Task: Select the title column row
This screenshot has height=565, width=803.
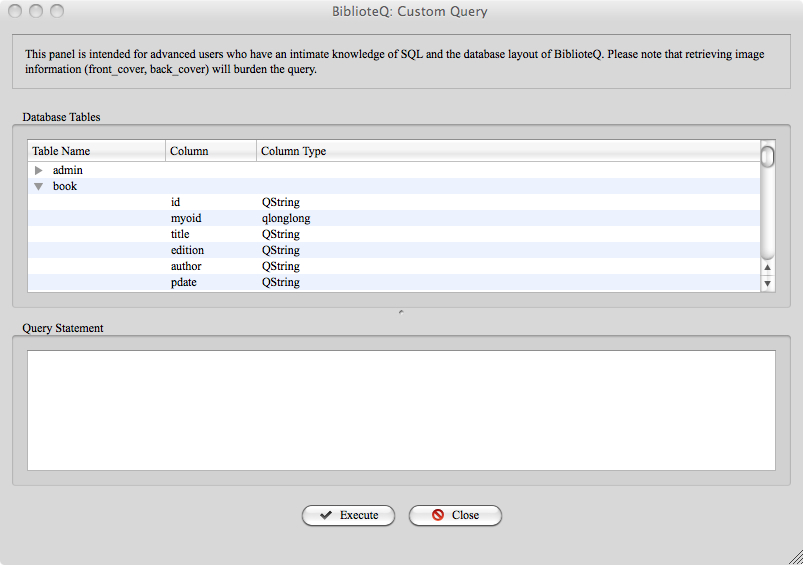Action: point(394,234)
